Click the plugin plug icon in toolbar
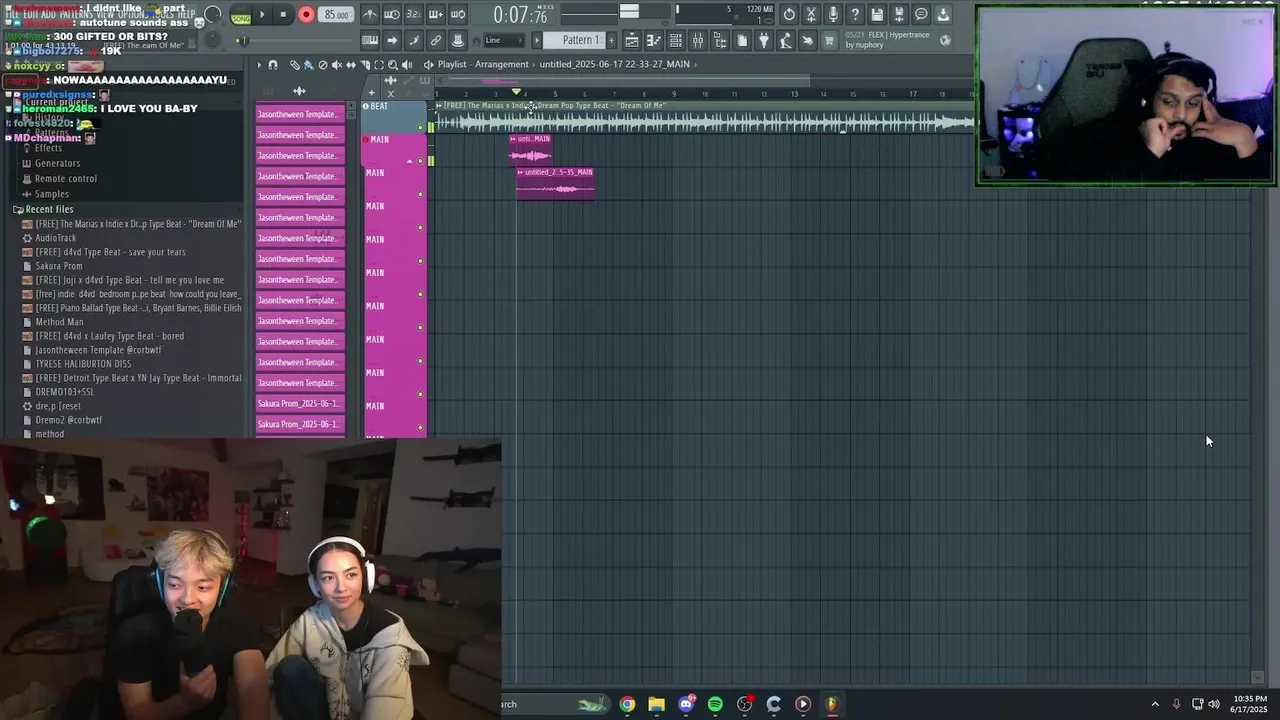Screen dimensions: 1280x720 pos(764,41)
